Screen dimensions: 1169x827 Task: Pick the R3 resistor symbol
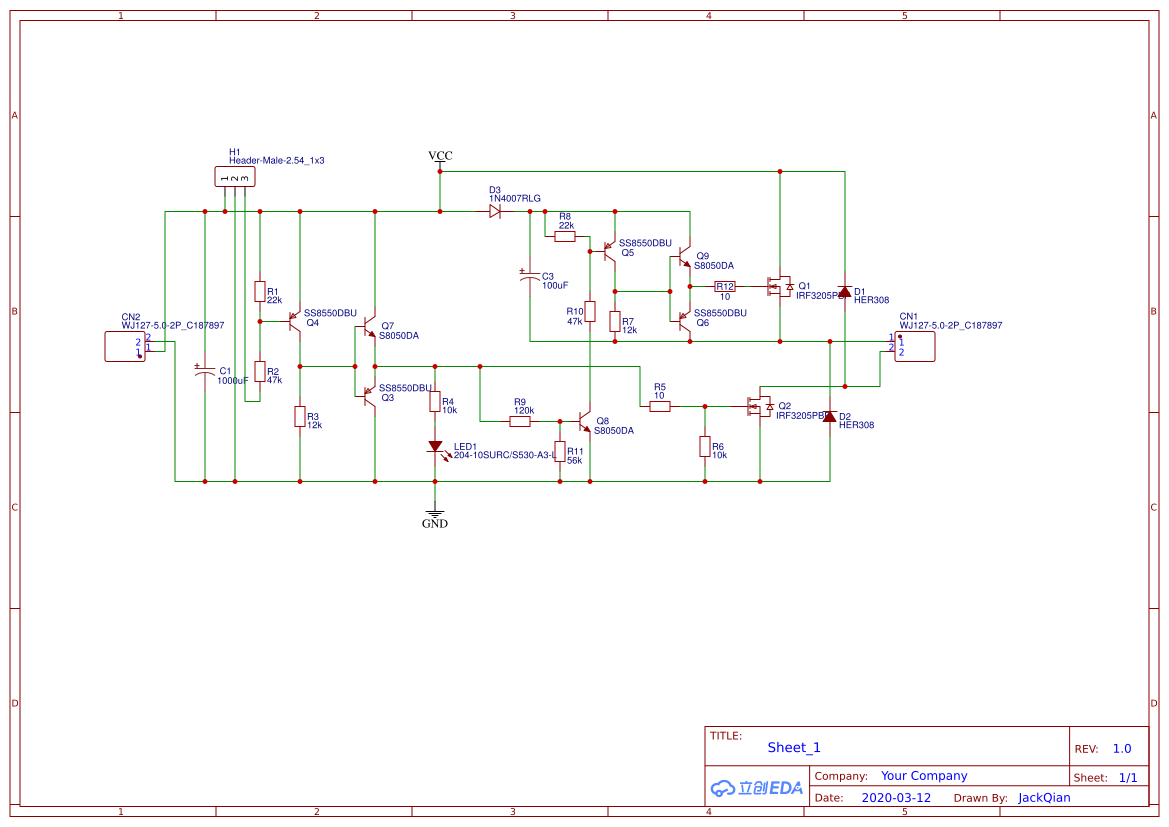300,417
